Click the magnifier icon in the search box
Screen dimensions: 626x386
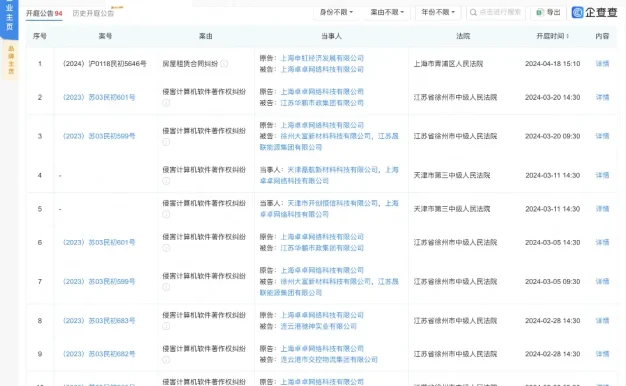(473, 13)
